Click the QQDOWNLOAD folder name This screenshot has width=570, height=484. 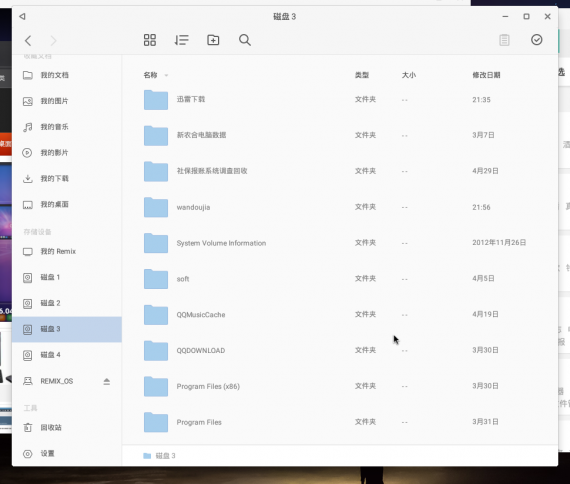pyautogui.click(x=201, y=351)
